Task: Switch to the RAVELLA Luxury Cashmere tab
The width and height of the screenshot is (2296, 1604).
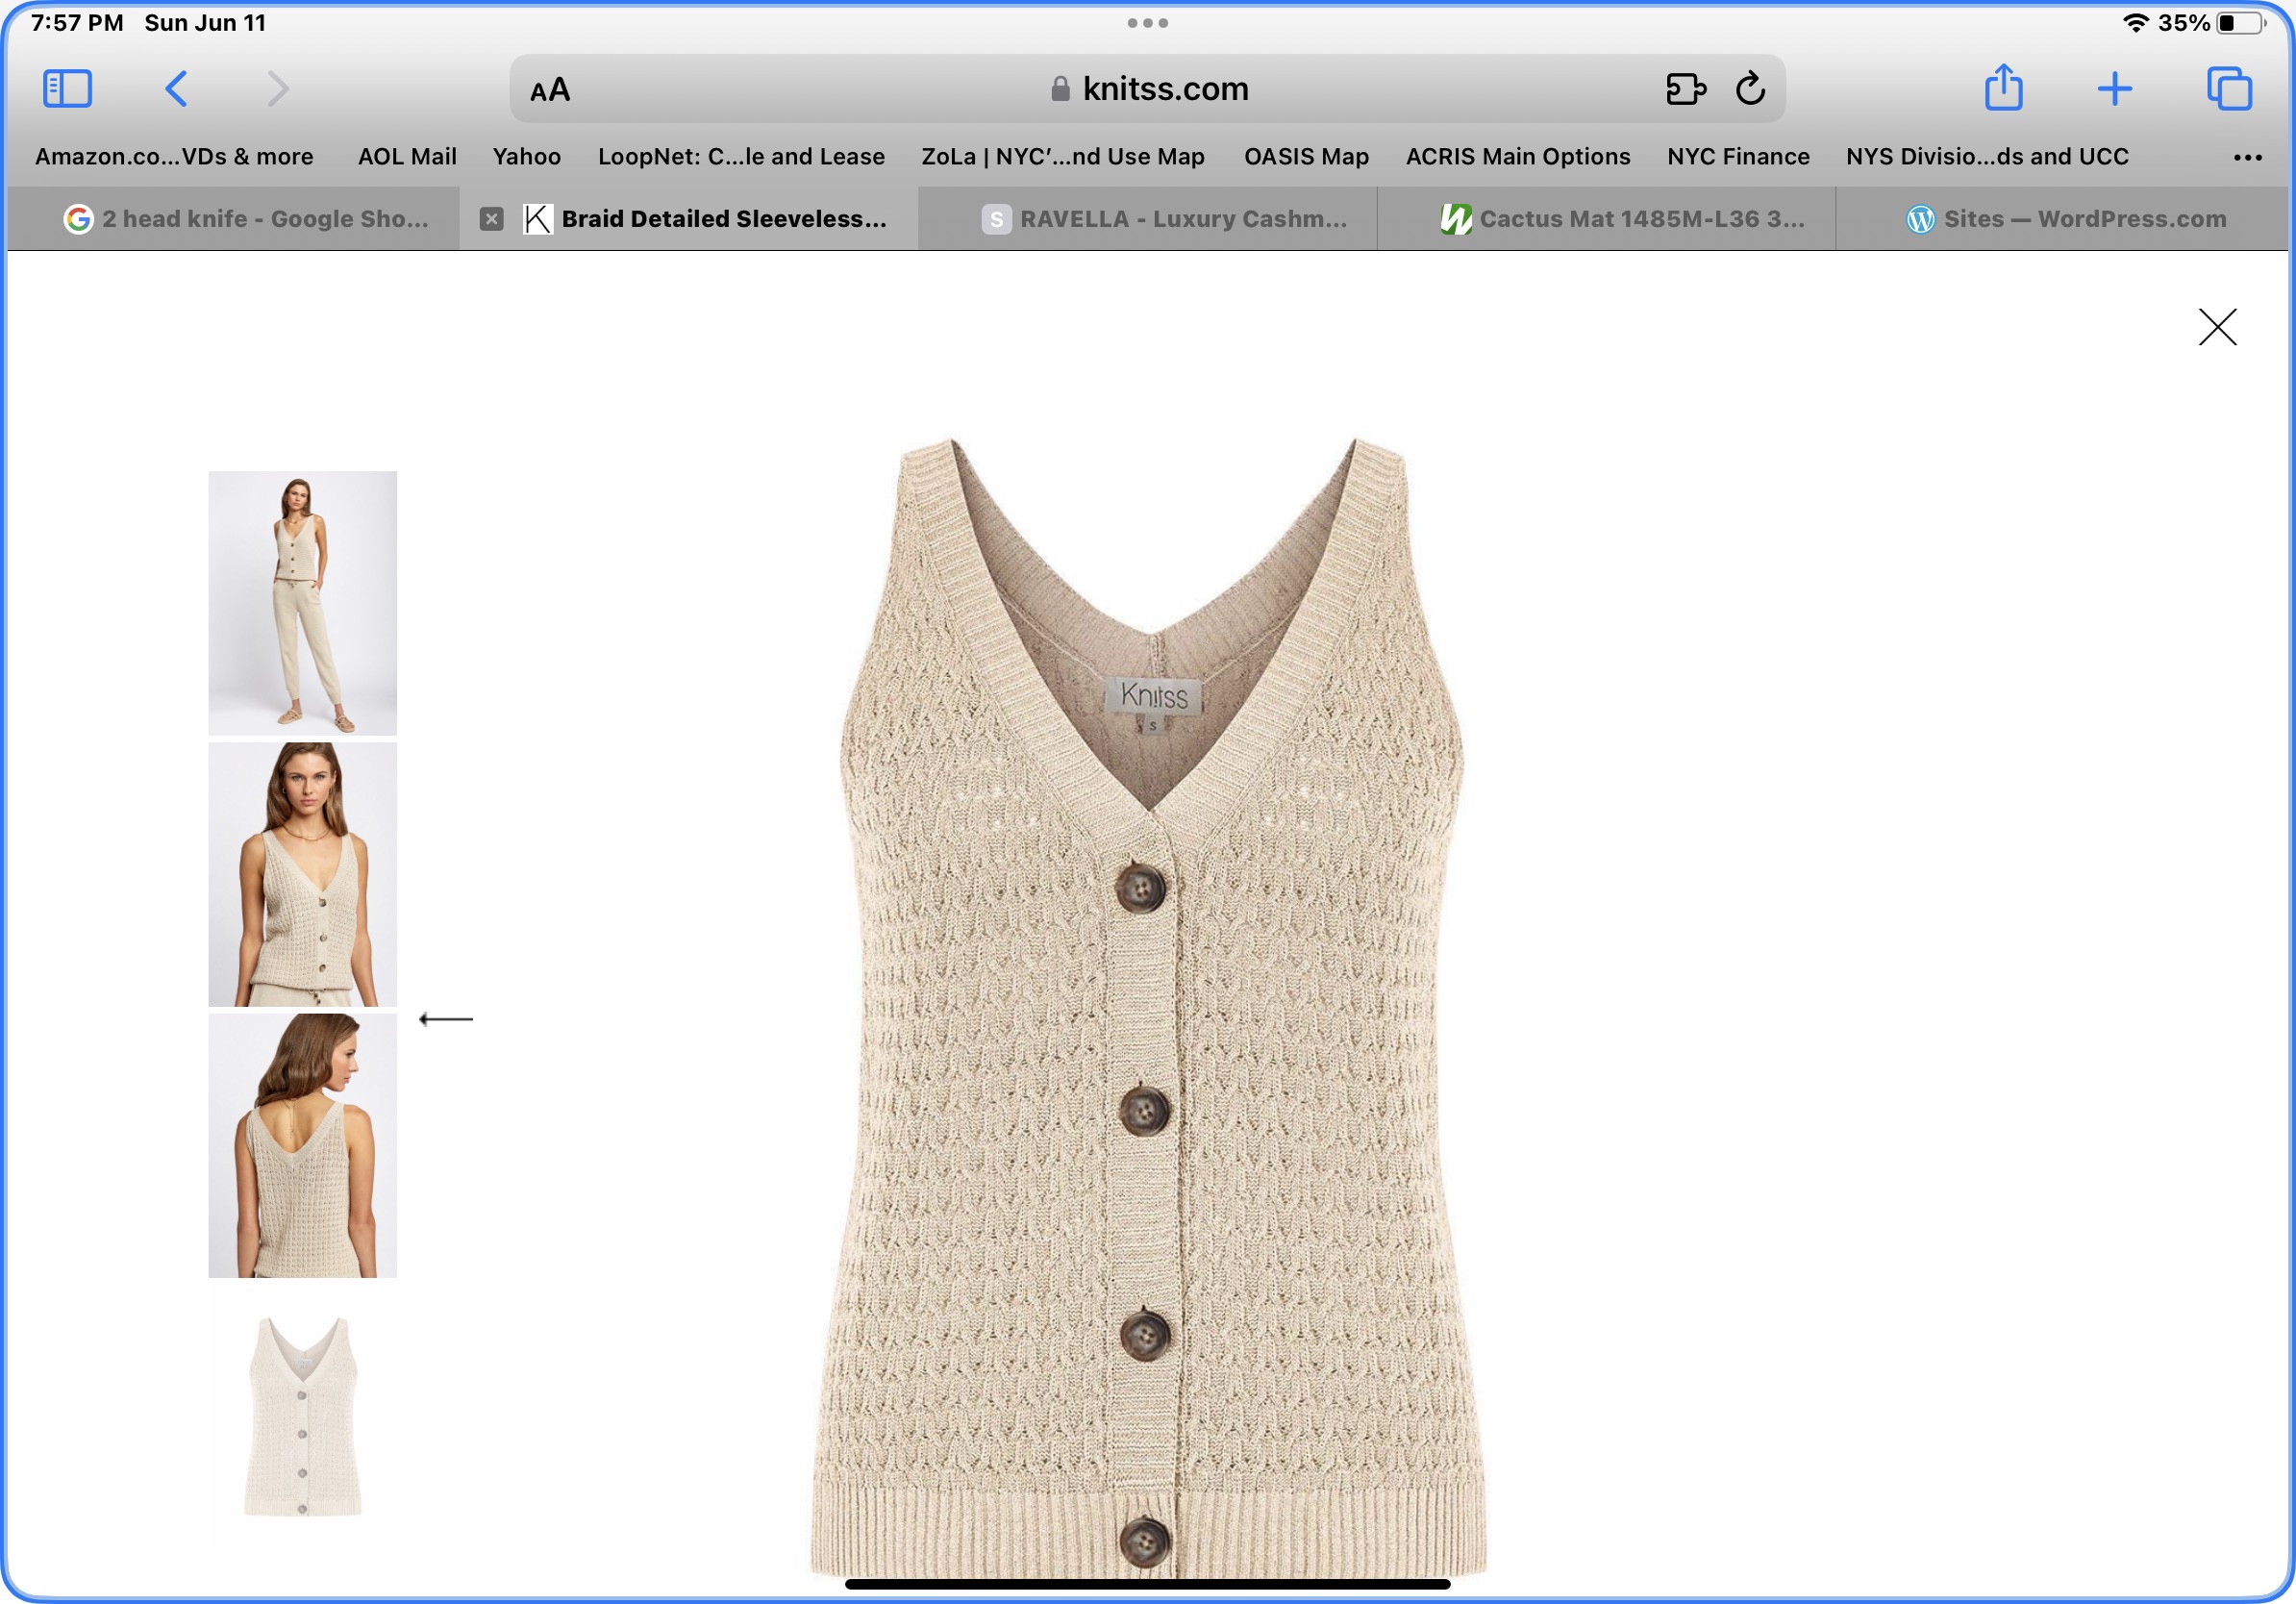Action: pos(1164,219)
